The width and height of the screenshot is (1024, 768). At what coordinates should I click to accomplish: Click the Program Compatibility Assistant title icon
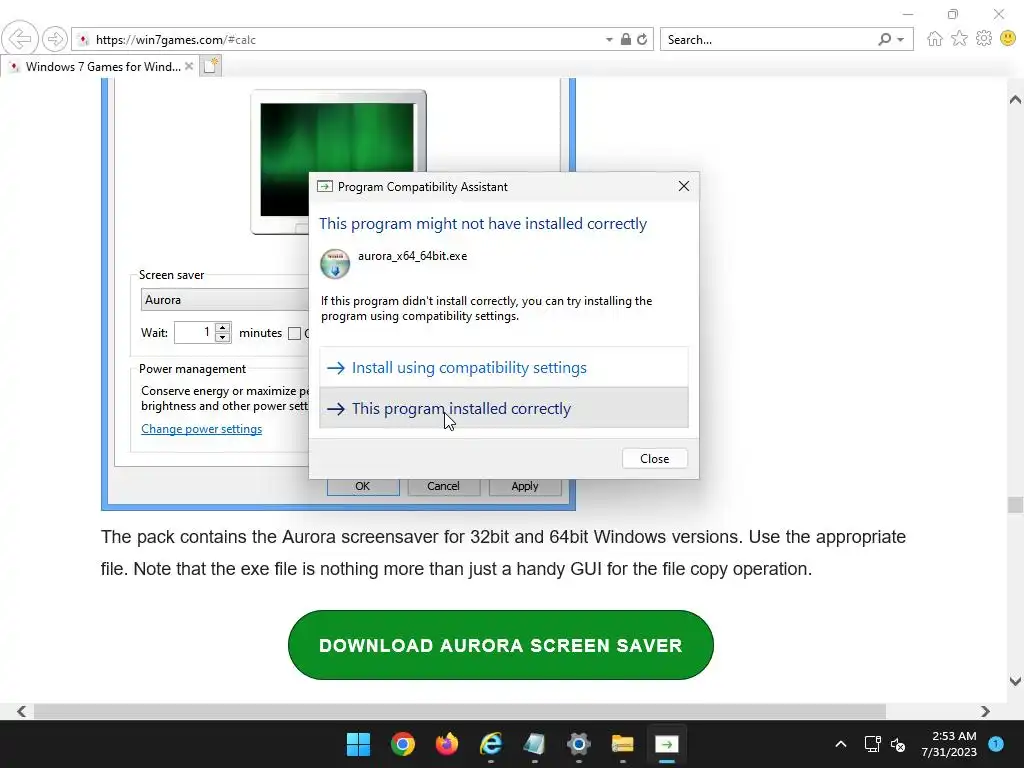(325, 187)
